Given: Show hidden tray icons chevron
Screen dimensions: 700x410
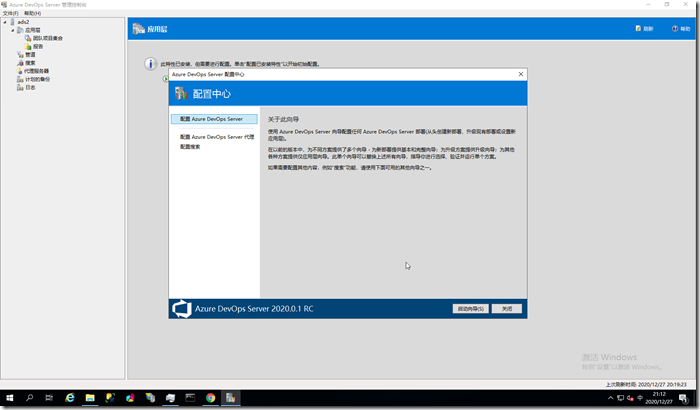Looking at the screenshot, I should pyautogui.click(x=610, y=397).
